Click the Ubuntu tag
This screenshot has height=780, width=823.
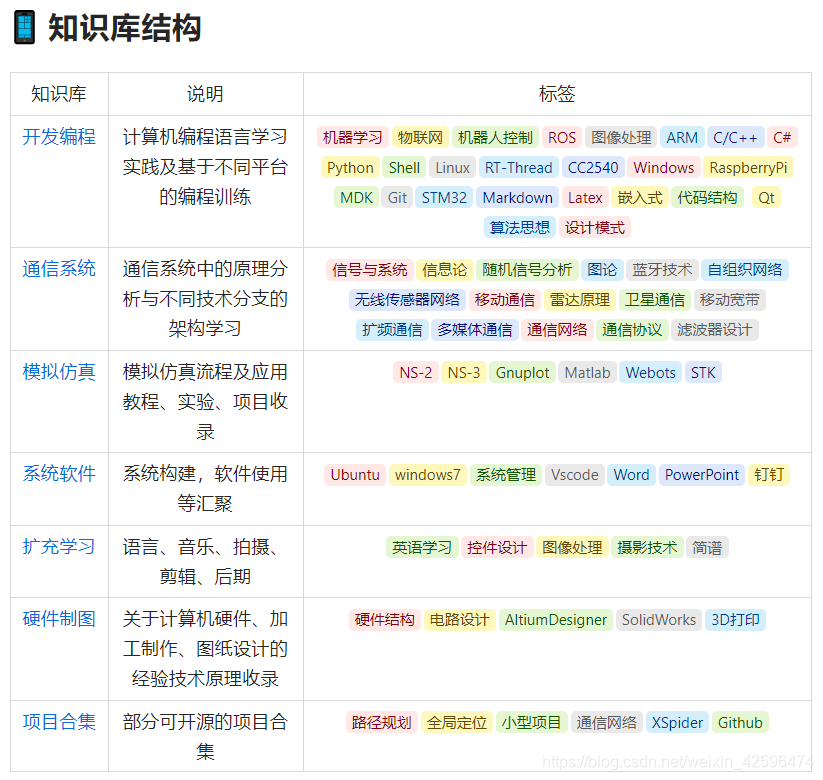pos(353,475)
